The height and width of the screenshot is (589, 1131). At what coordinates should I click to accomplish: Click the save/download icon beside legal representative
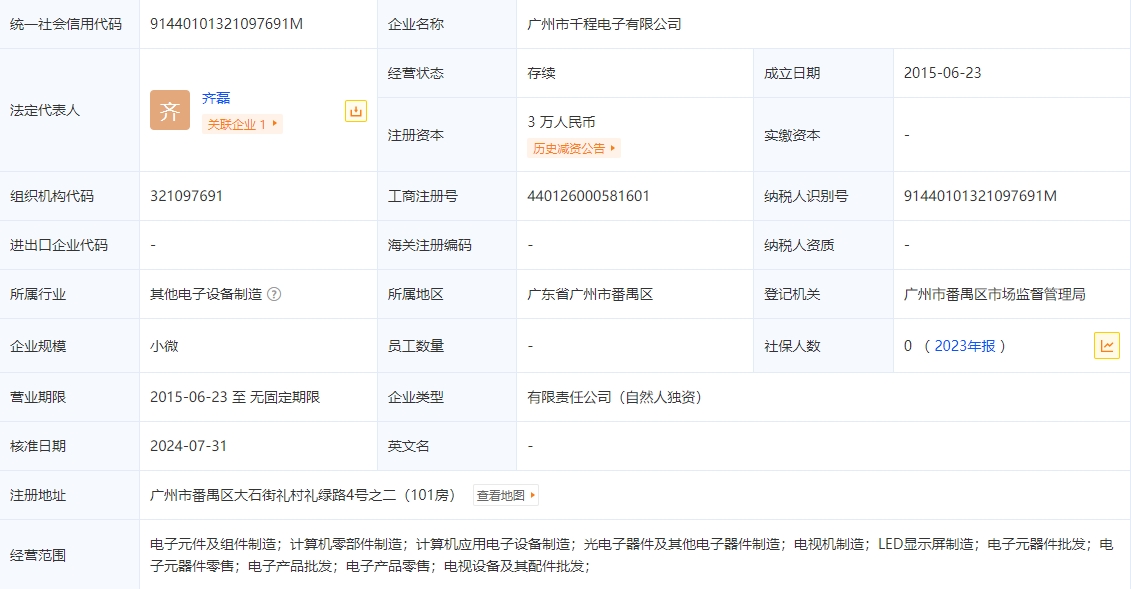click(356, 111)
